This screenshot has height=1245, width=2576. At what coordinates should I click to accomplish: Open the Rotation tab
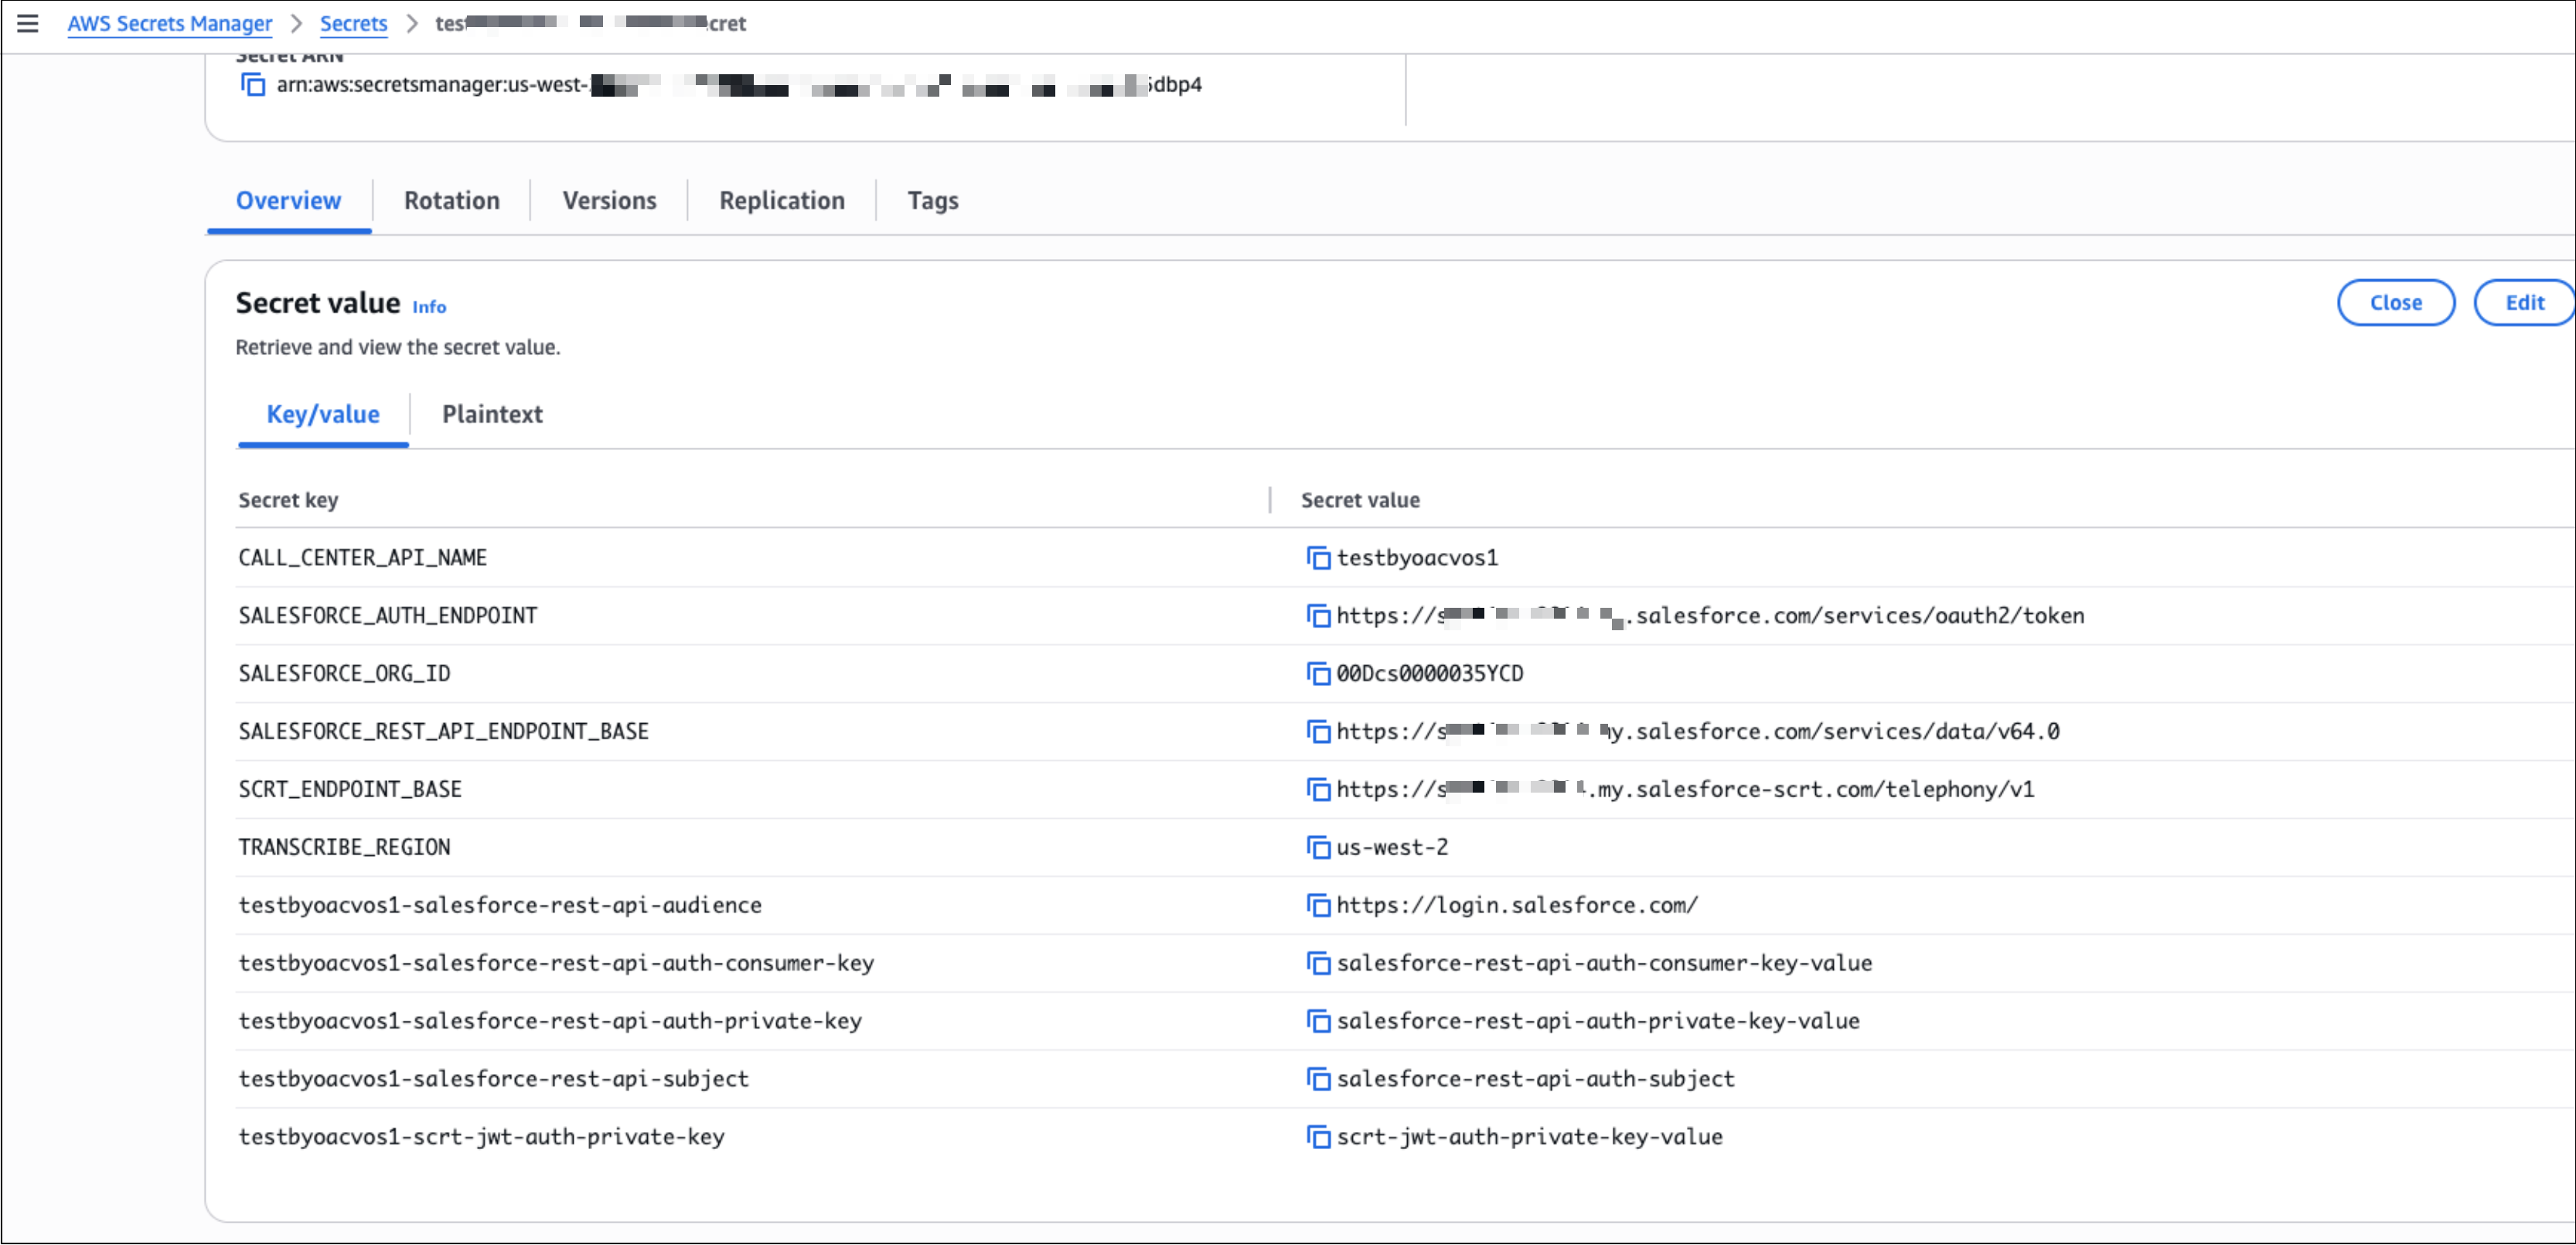452,201
